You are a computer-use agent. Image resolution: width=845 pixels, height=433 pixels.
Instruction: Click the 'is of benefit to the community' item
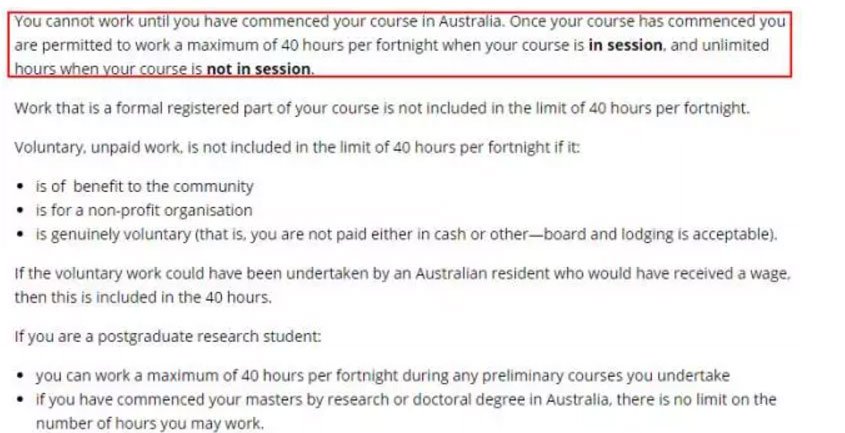coord(144,187)
